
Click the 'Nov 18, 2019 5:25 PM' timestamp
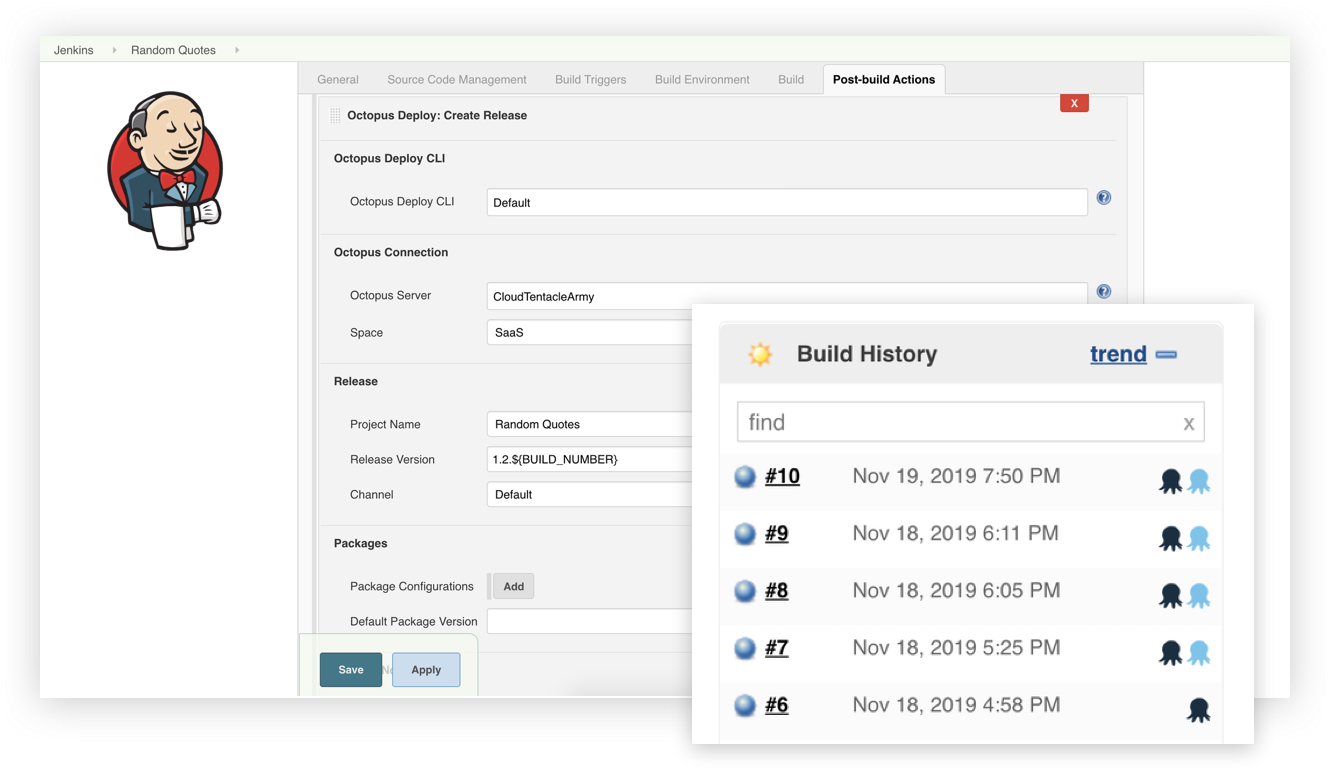coord(956,647)
